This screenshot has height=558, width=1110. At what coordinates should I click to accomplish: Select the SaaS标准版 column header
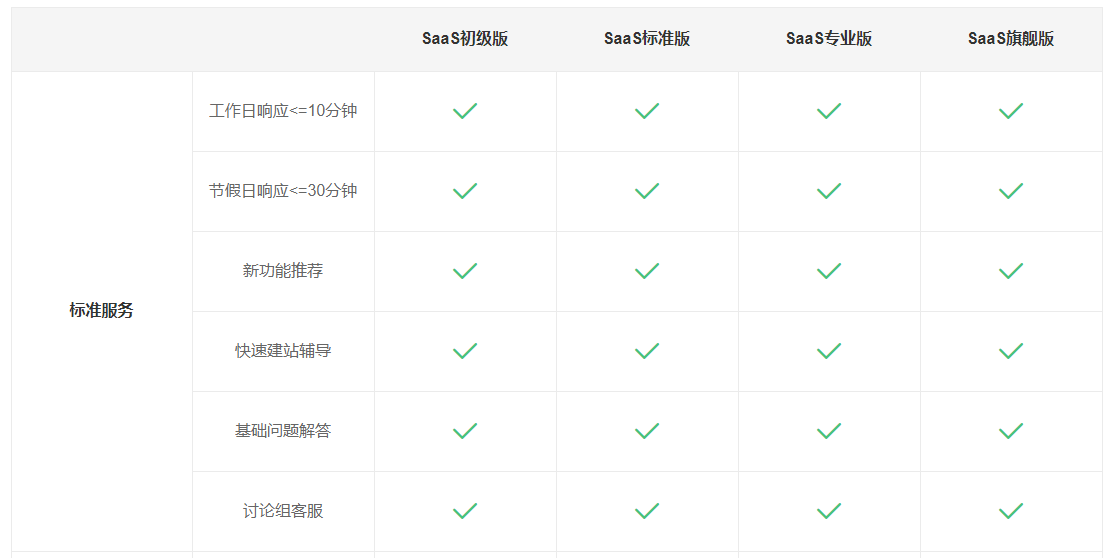pos(647,39)
